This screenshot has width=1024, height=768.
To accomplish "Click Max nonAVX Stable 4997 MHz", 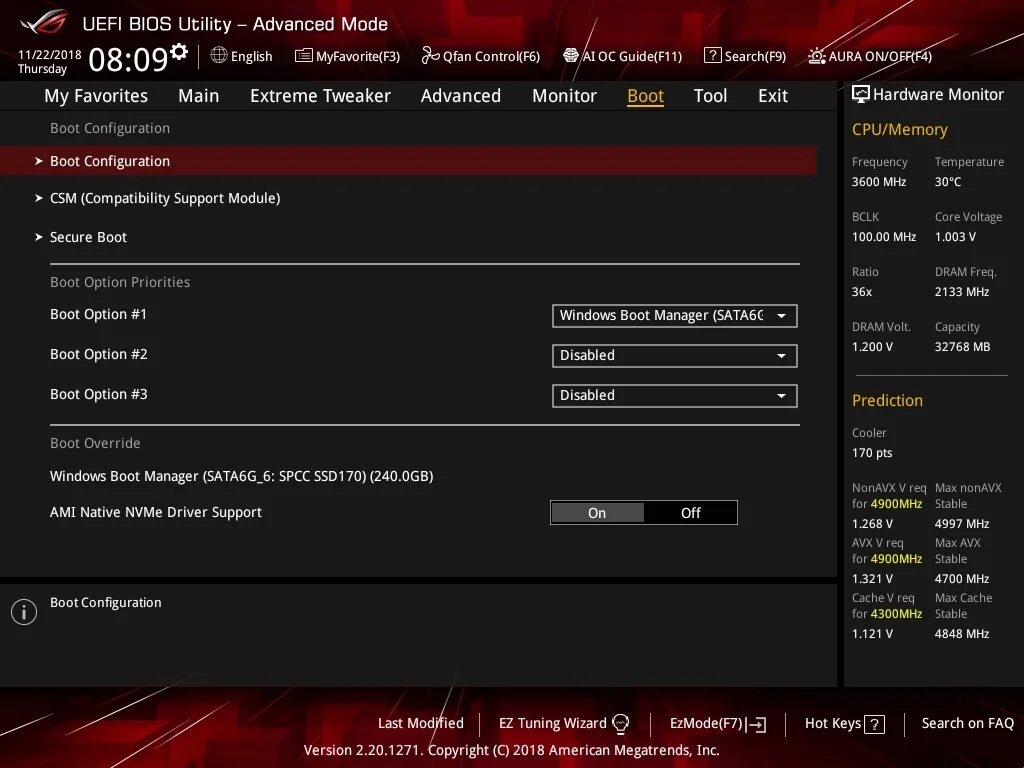I will pos(961,524).
